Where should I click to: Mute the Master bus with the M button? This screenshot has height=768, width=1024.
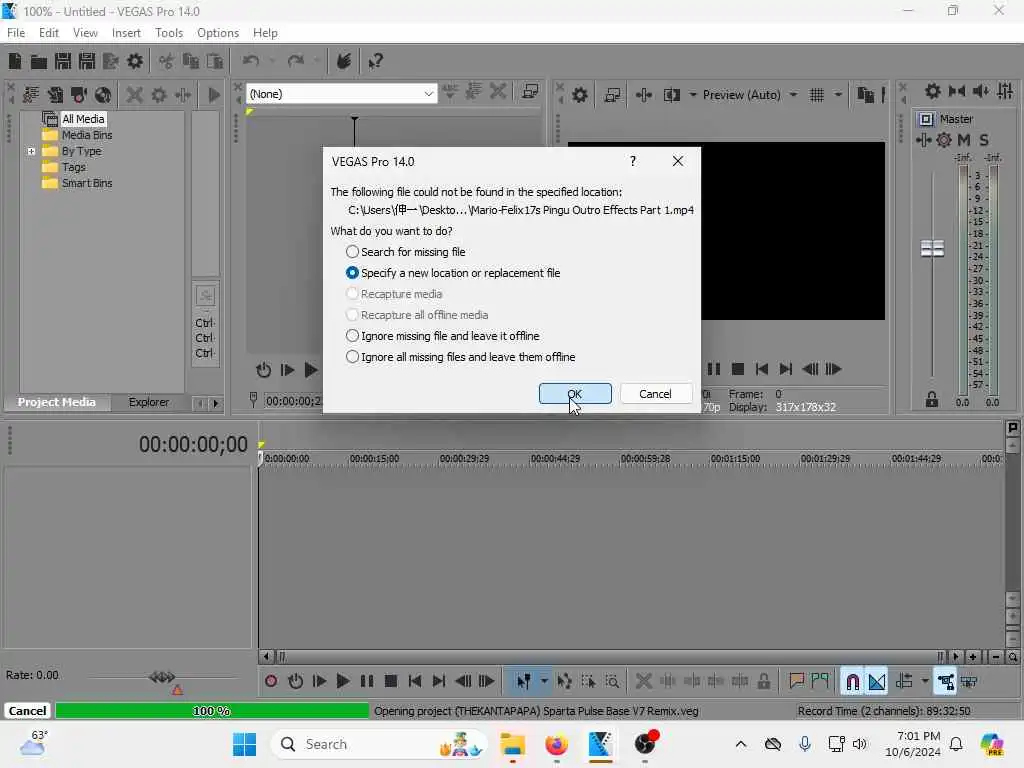coord(963,140)
